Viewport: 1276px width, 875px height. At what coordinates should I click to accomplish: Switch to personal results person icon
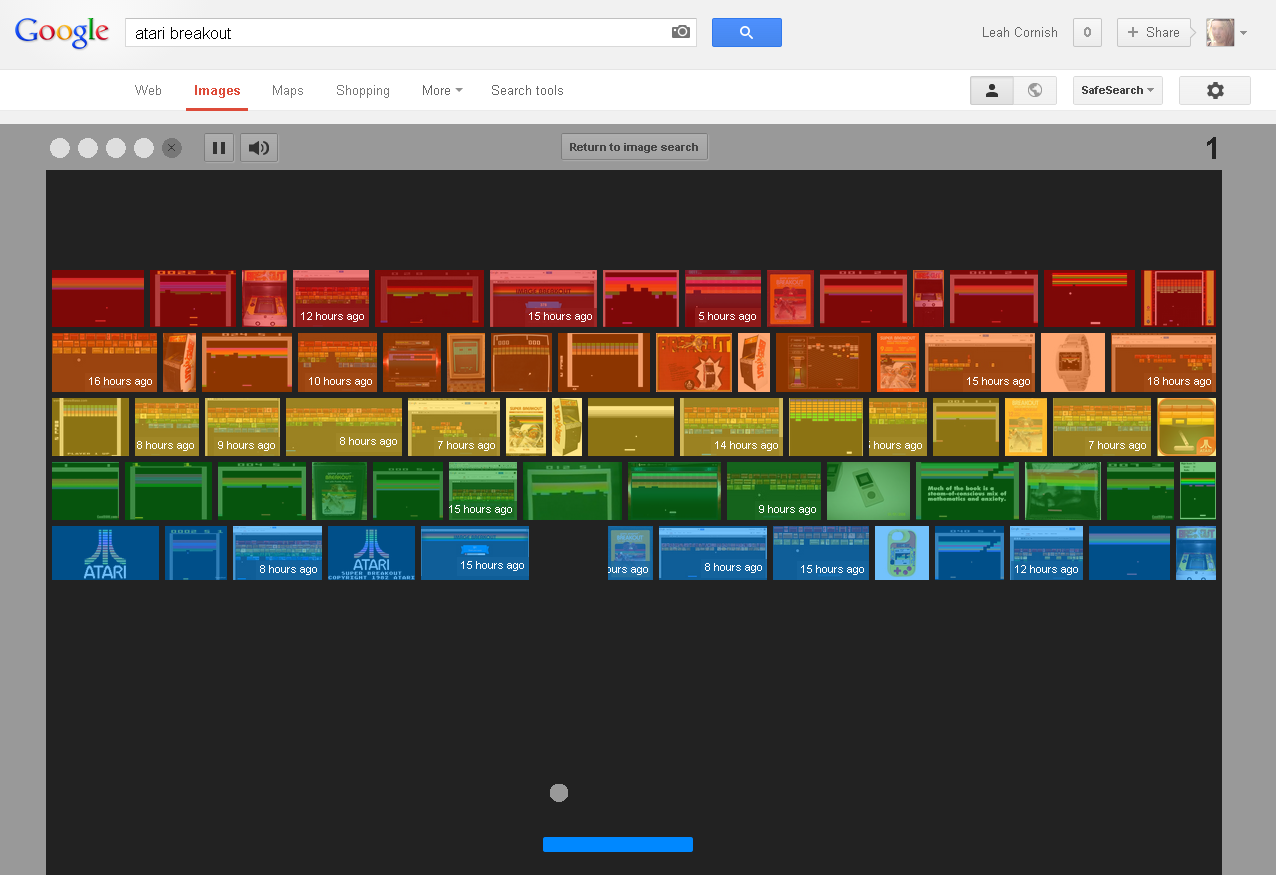[992, 90]
